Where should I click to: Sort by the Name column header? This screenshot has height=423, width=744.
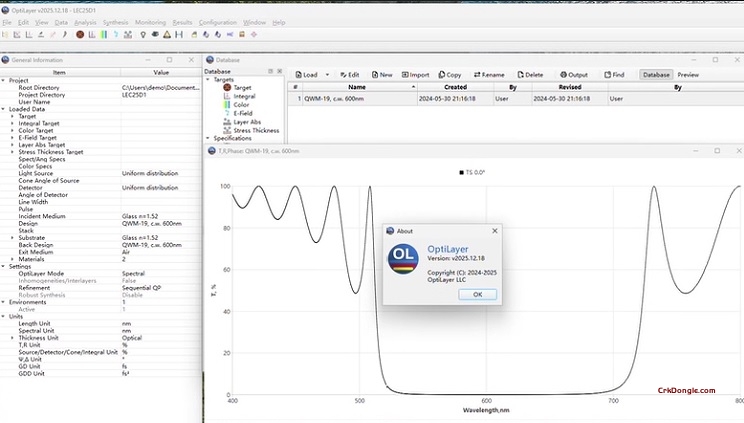[x=359, y=87]
